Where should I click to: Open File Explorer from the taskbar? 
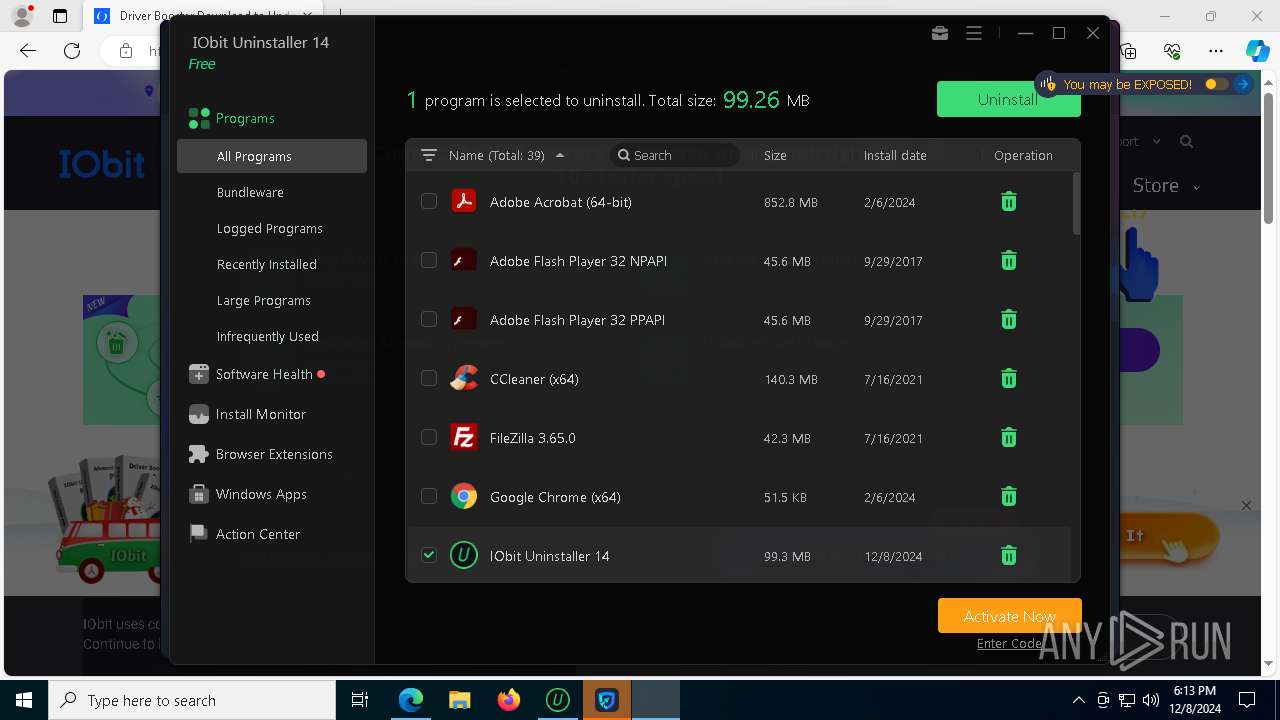tap(460, 700)
